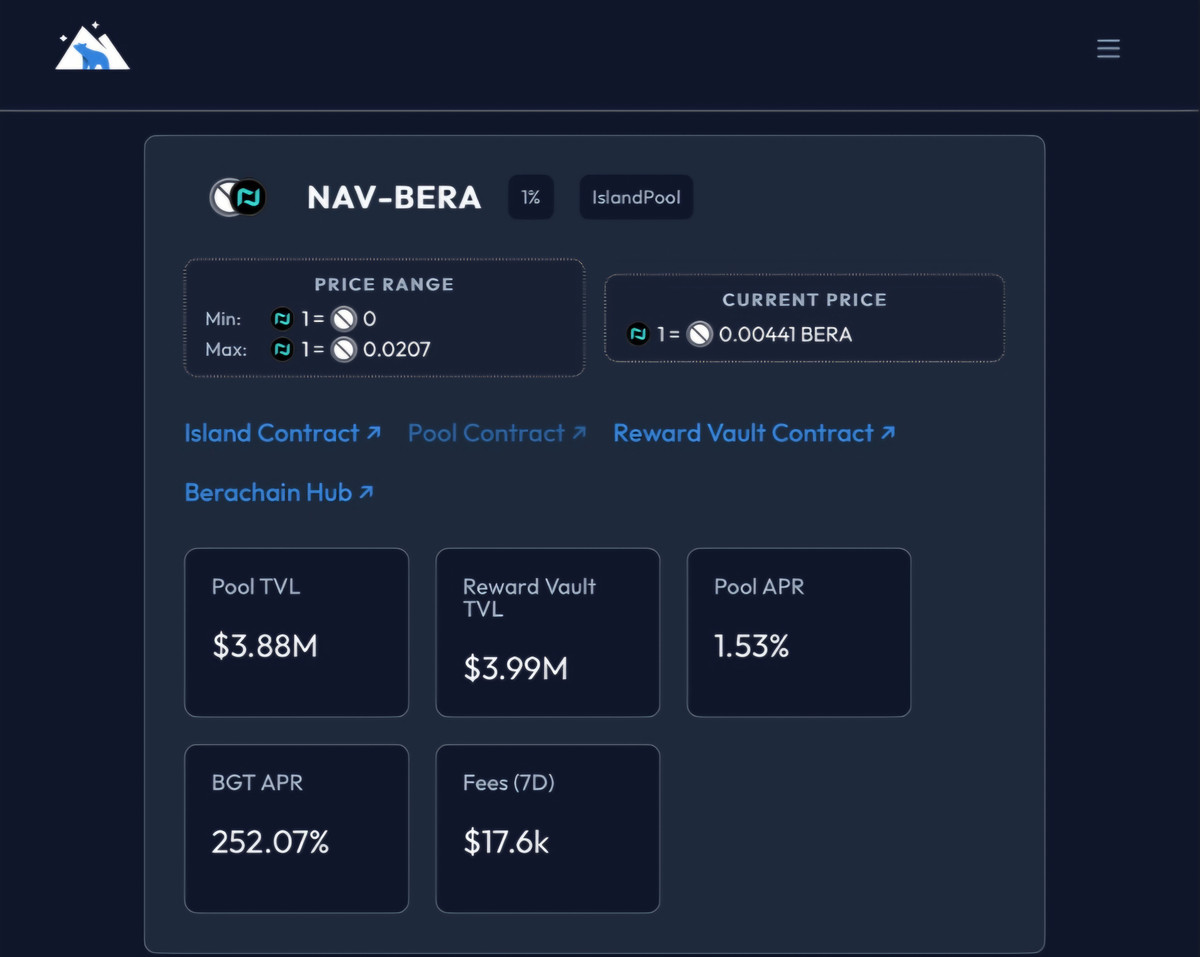The height and width of the screenshot is (957, 1200).
Task: Open the Island Contract link
Action: [x=282, y=433]
